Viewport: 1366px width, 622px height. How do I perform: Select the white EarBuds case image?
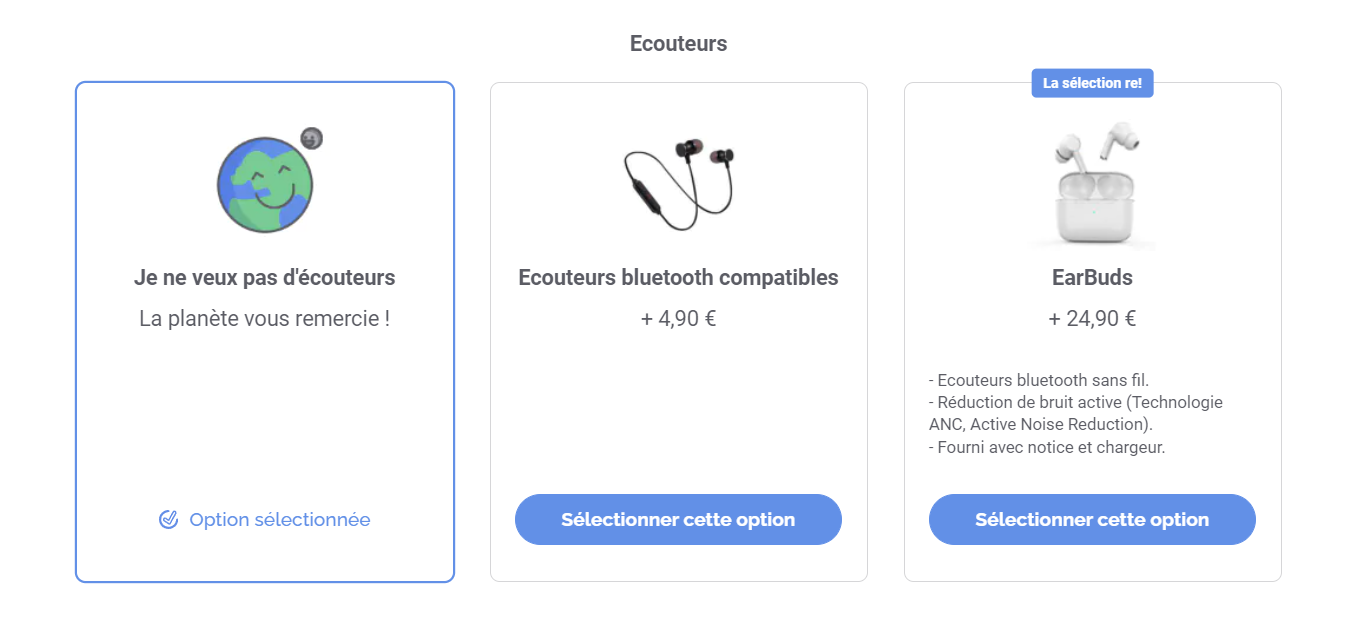pyautogui.click(x=1093, y=185)
